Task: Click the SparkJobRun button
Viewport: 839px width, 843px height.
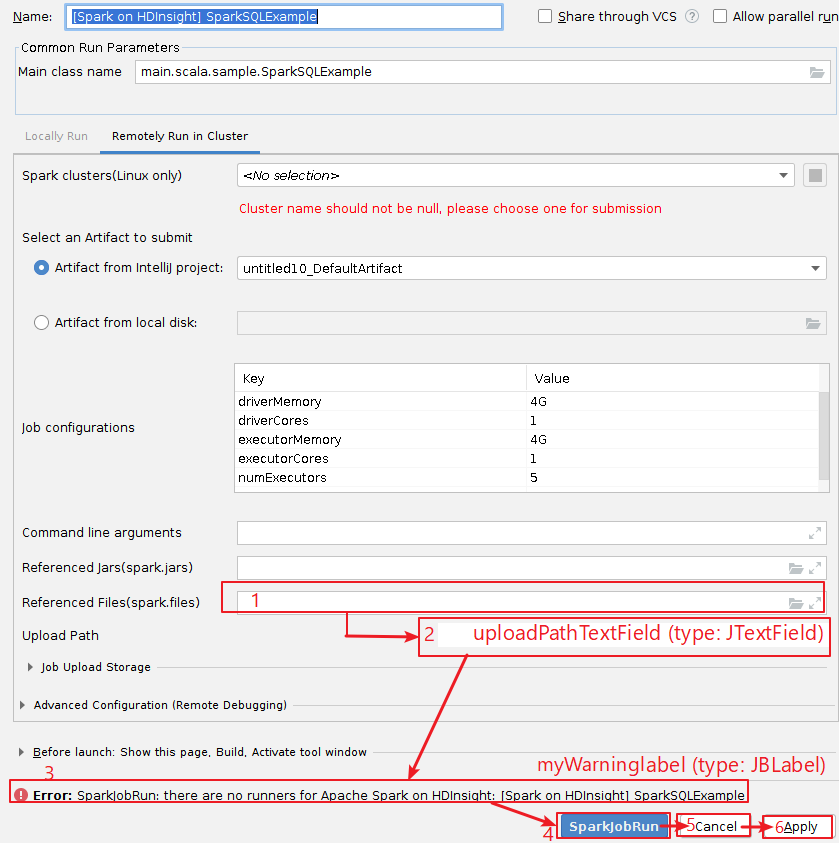Action: click(x=613, y=826)
